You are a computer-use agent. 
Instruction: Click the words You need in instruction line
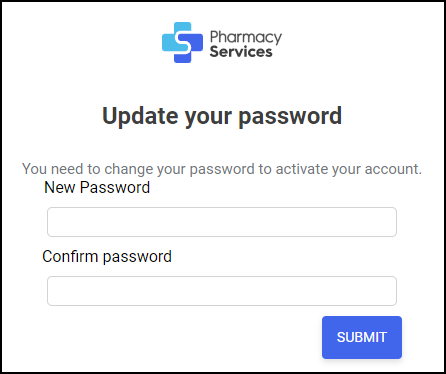coord(53,169)
